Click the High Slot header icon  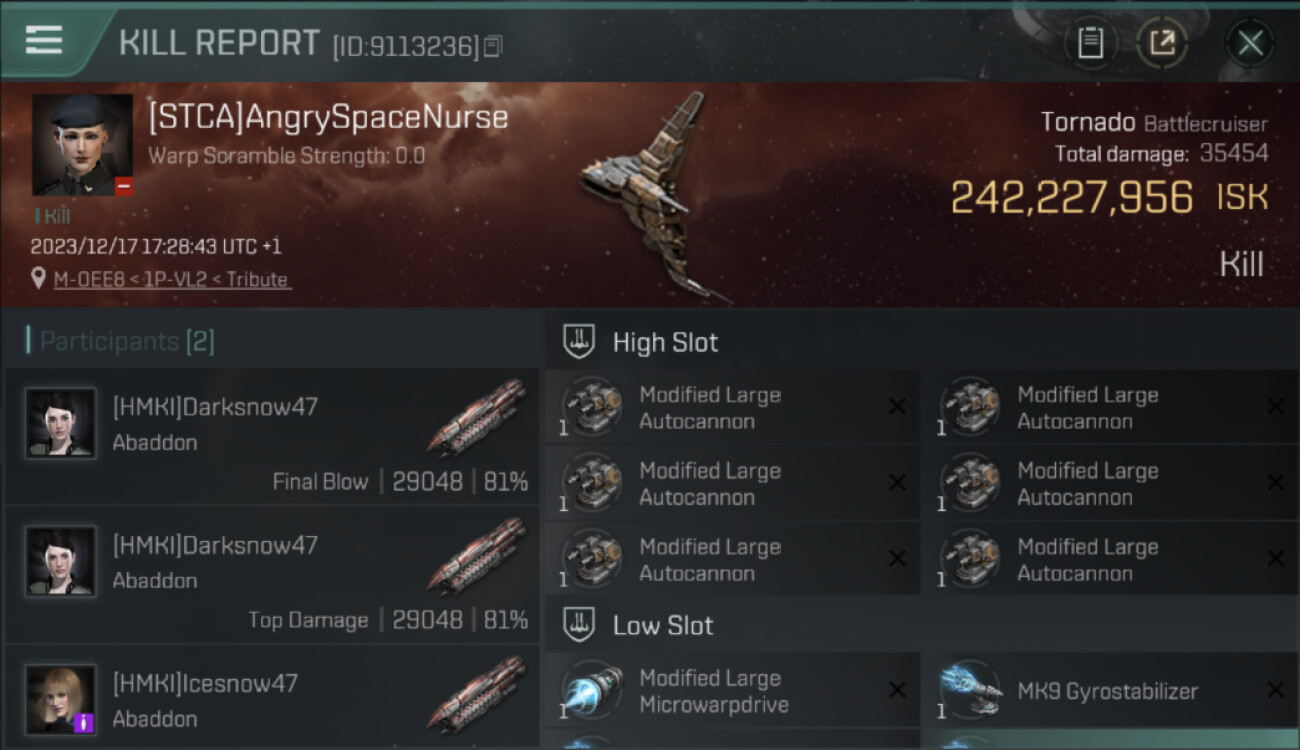(580, 342)
